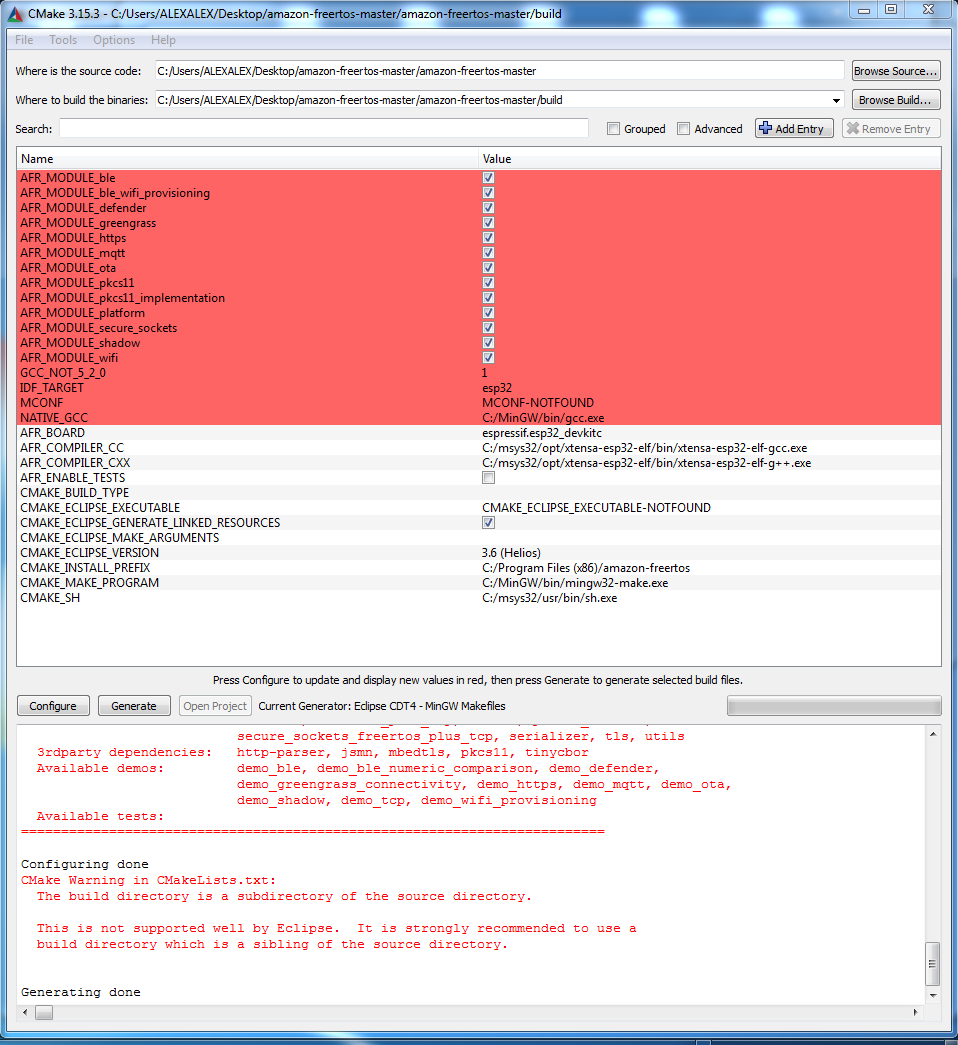Uncheck AFR_MODULE_defender checkbox

click(x=489, y=208)
